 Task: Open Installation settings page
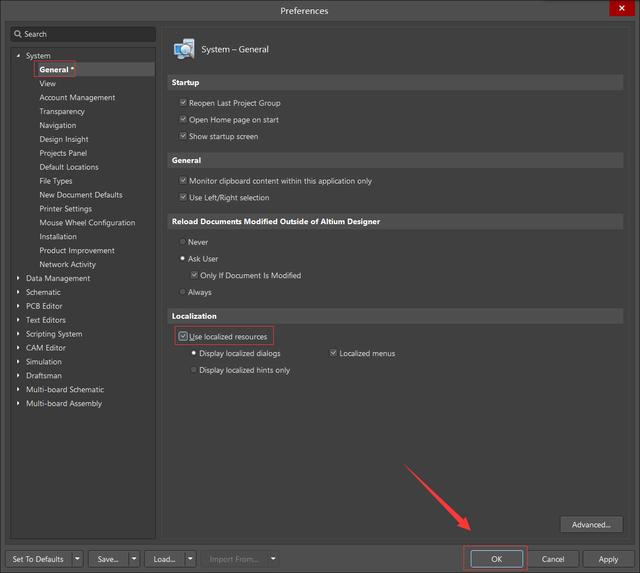58,236
